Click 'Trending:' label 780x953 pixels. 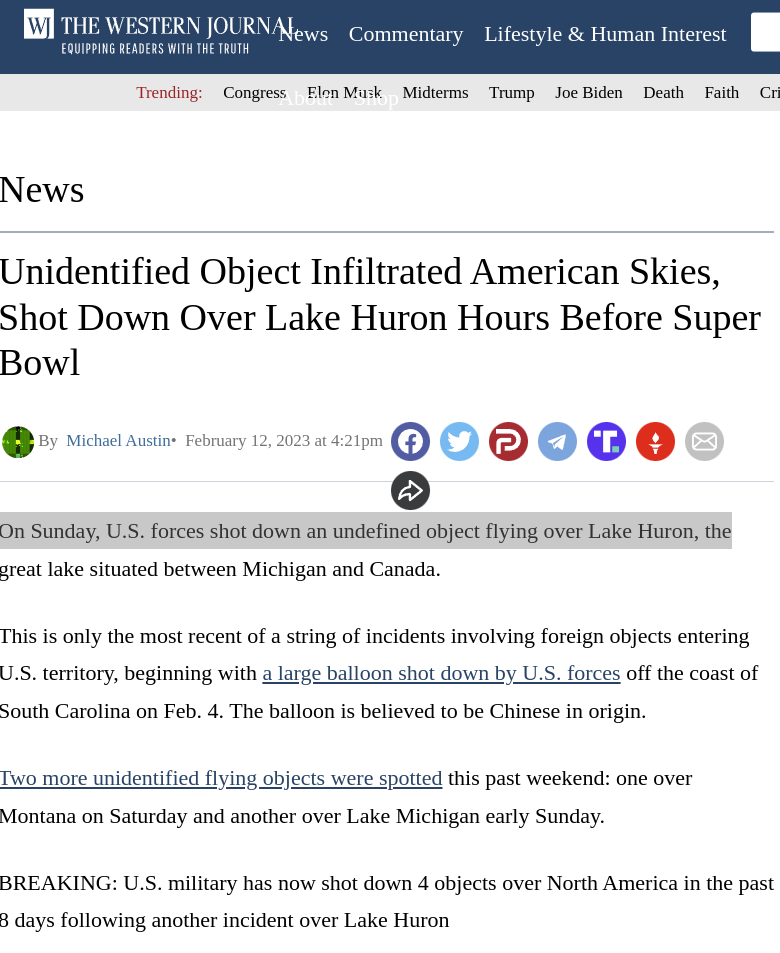(x=169, y=92)
